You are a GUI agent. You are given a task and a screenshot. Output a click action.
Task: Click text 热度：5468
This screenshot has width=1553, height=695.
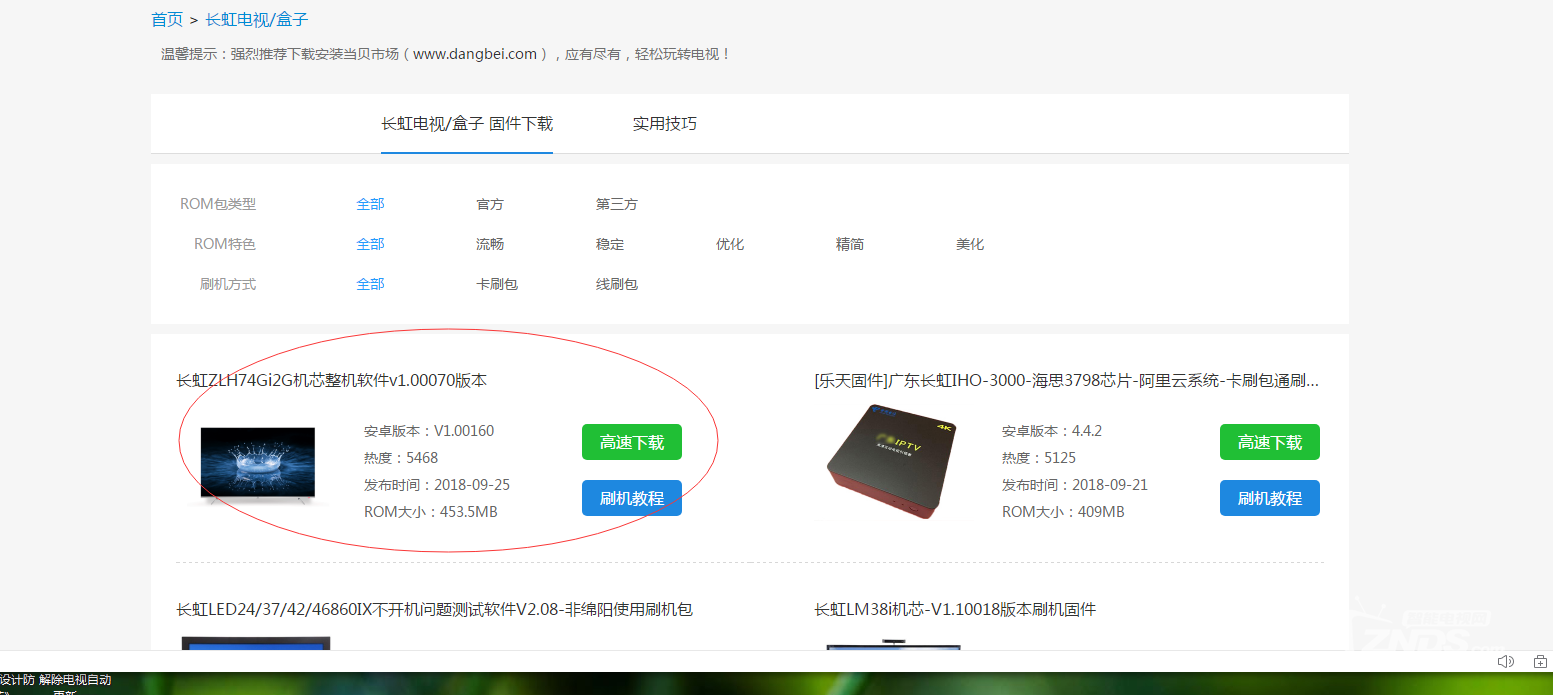tap(401, 458)
